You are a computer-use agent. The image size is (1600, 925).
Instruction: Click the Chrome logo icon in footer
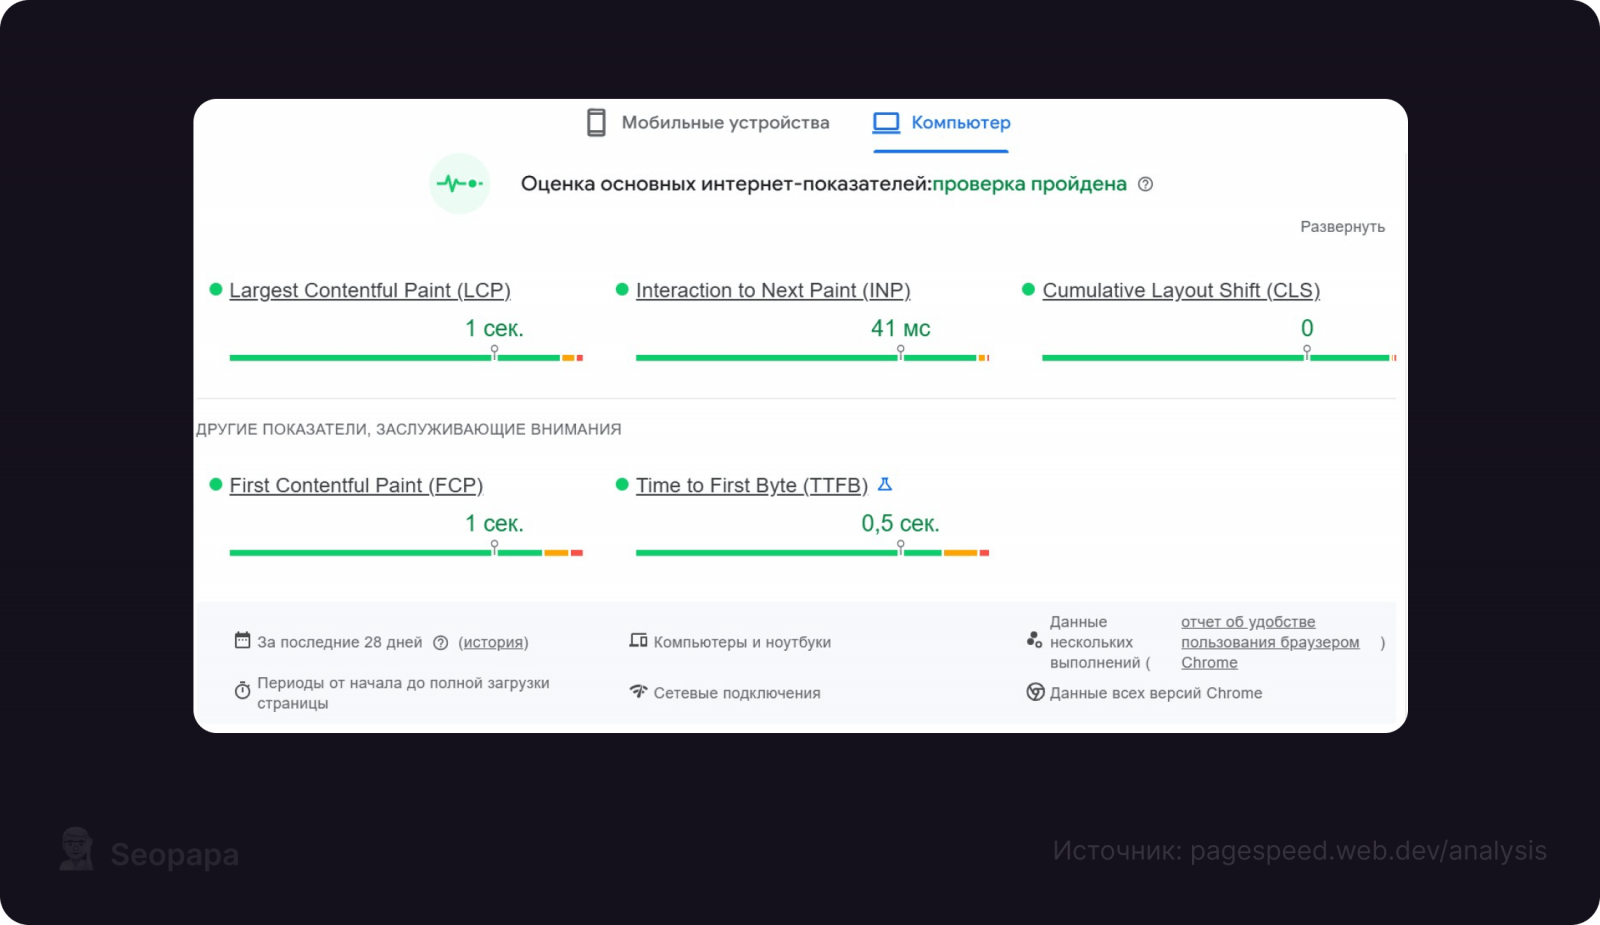(1035, 692)
